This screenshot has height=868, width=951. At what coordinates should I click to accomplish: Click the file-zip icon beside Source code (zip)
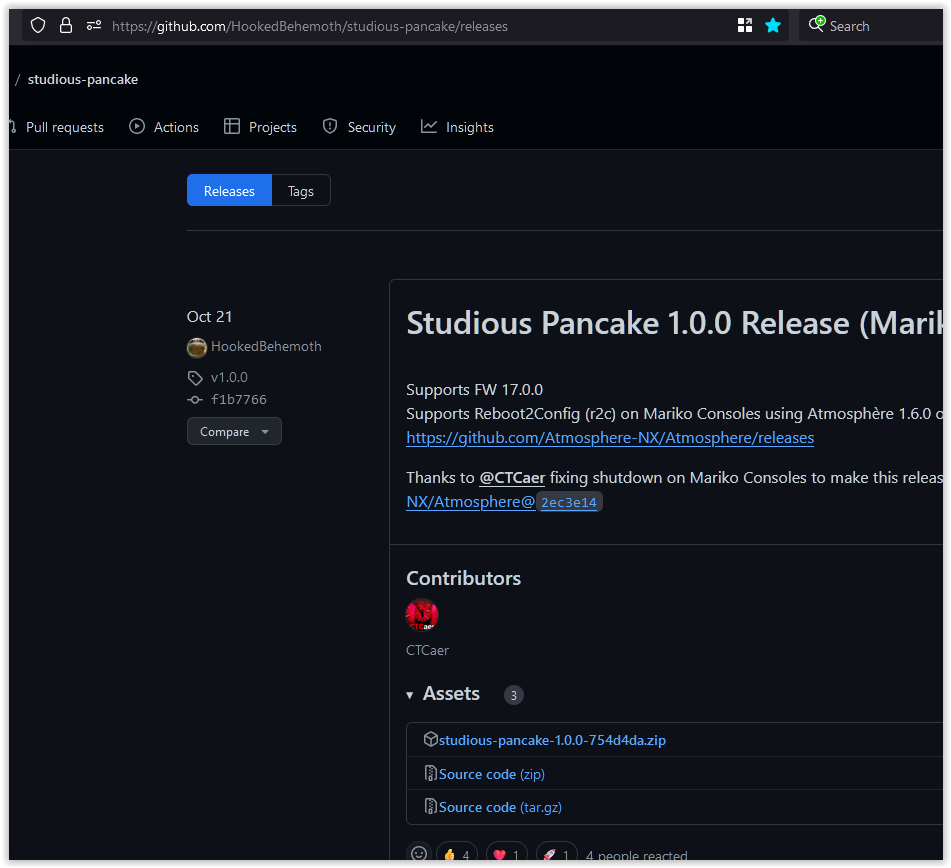pyautogui.click(x=431, y=773)
